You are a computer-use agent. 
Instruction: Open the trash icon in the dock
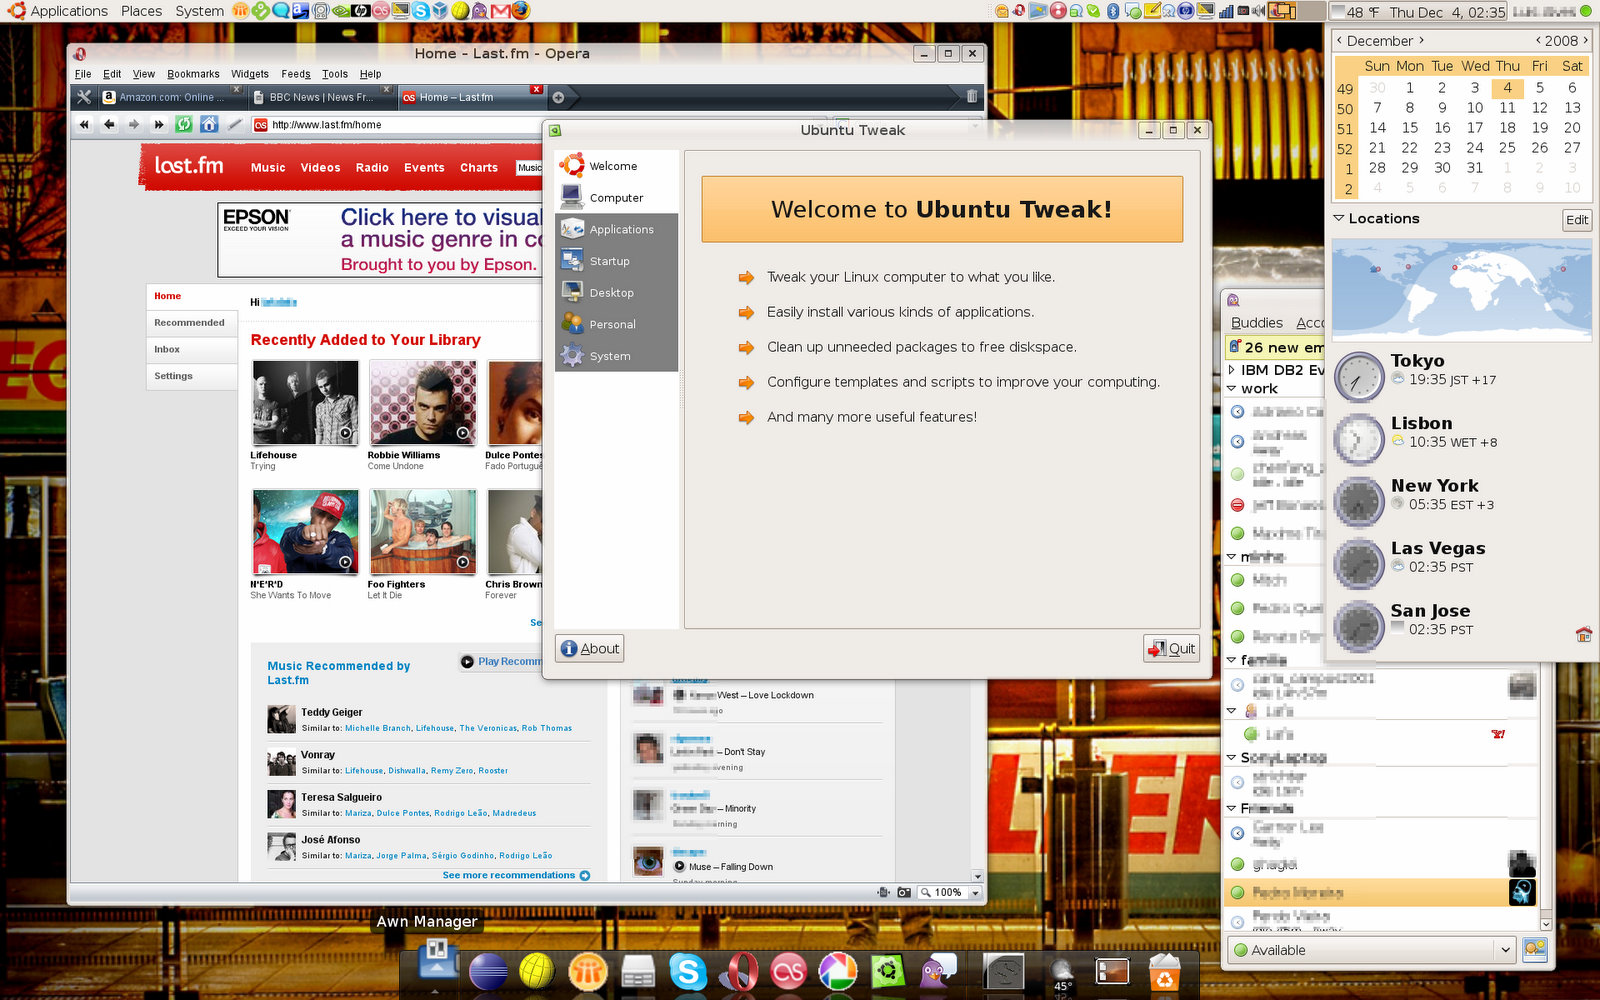(1164, 971)
